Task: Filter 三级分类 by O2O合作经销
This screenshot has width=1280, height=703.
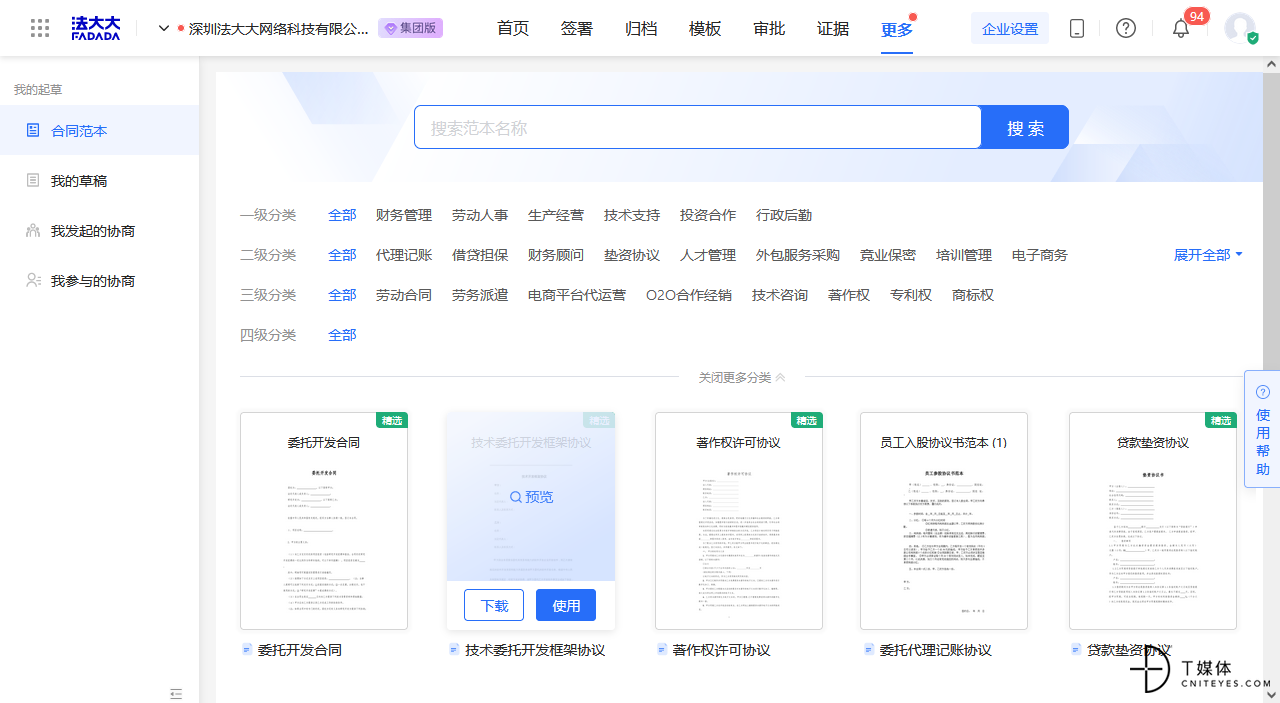Action: 689,295
